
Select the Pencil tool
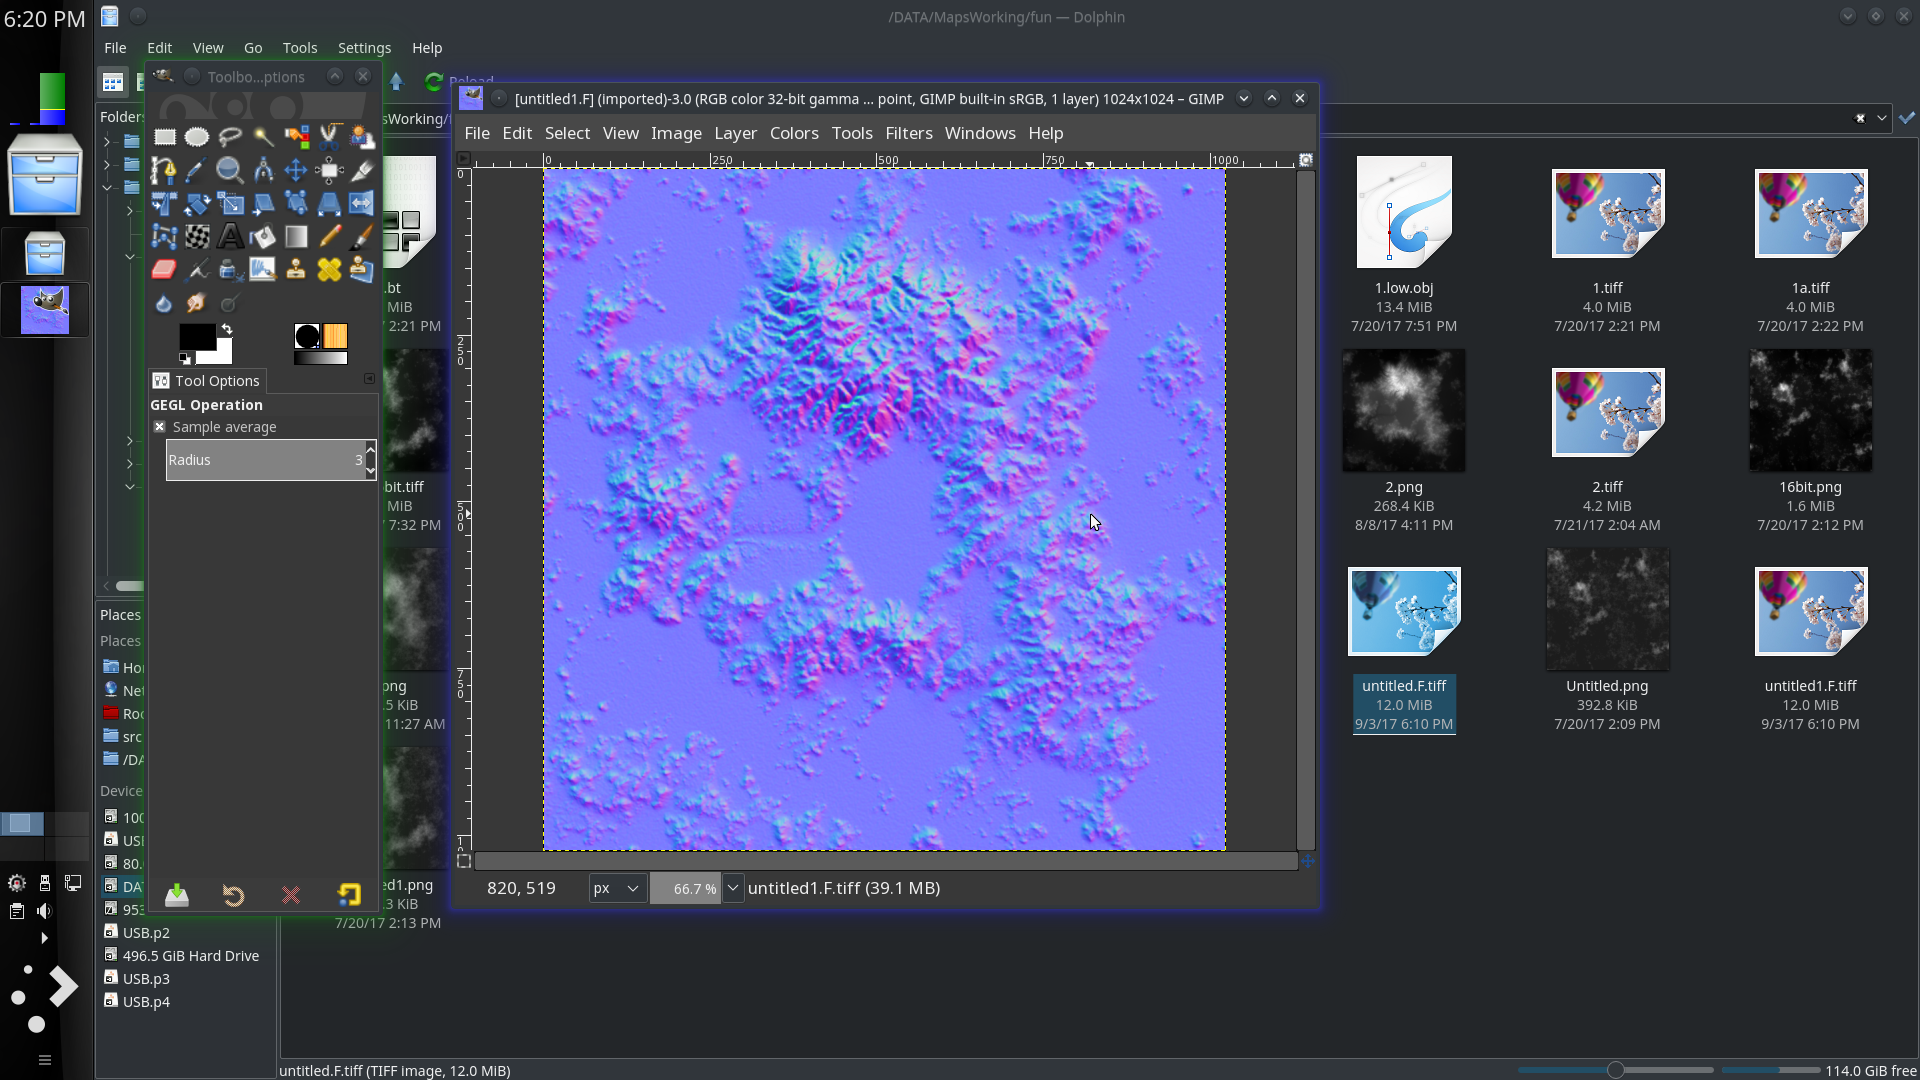[x=329, y=236]
